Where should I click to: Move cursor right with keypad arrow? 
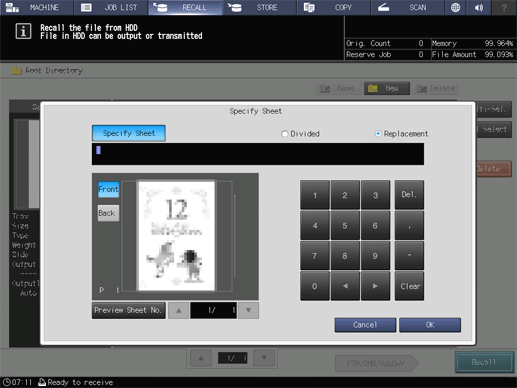(x=375, y=286)
